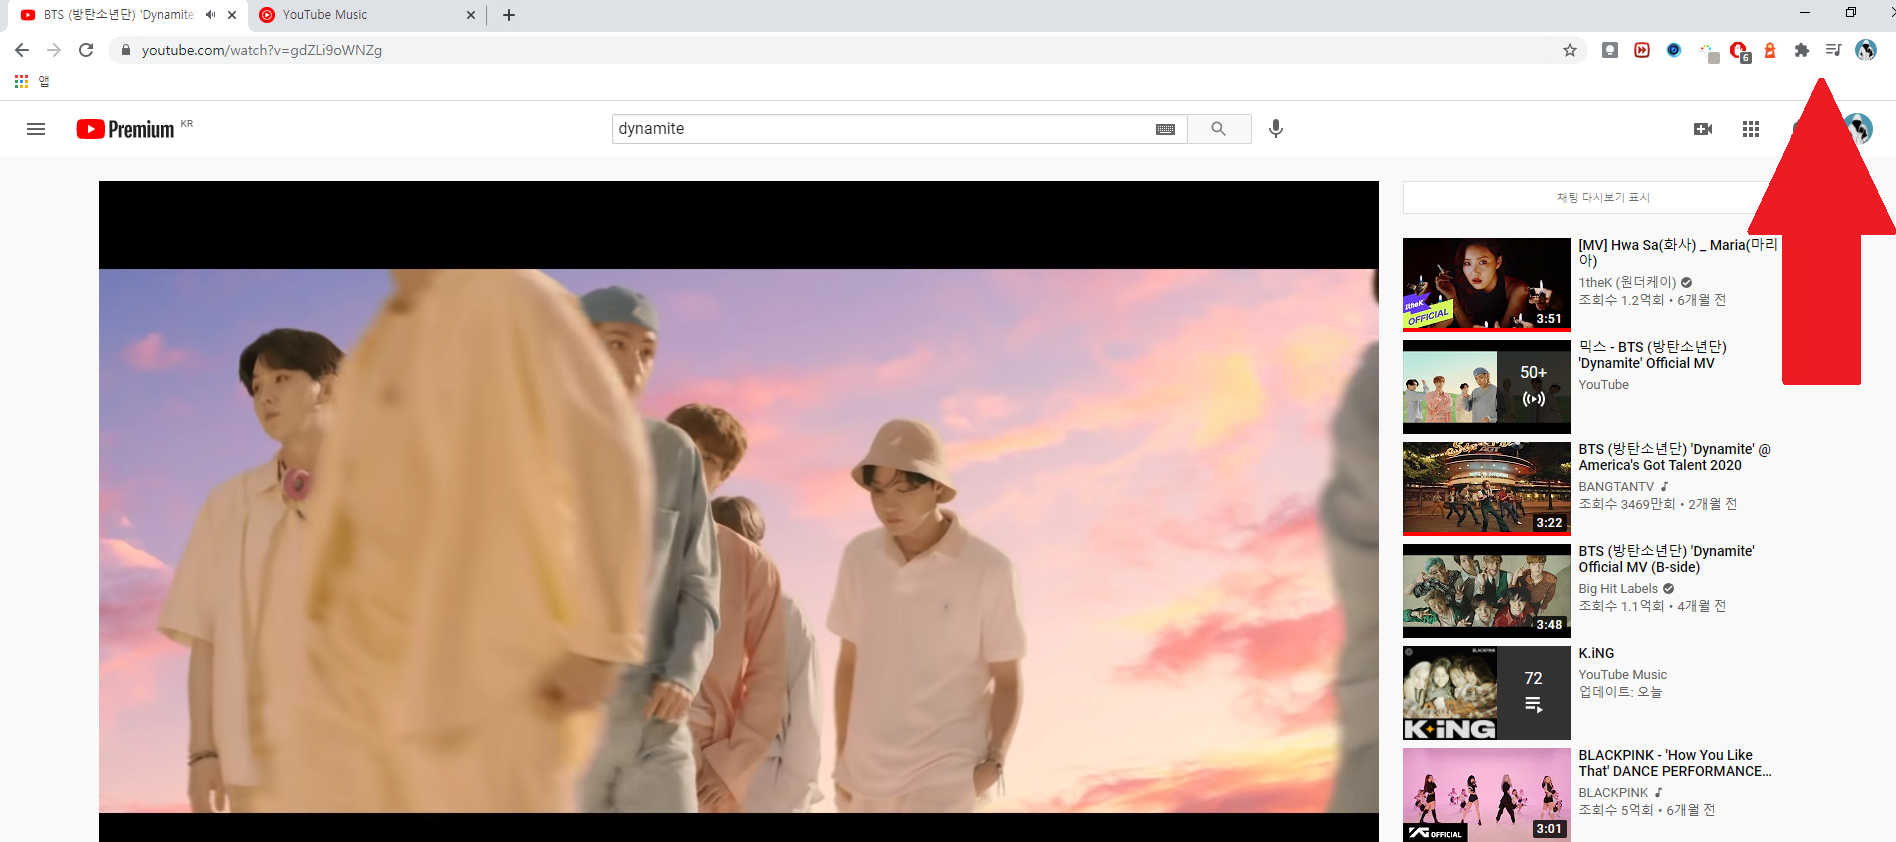
Task: Open the America's Got Talent 2020 thumbnail
Action: click(x=1486, y=488)
